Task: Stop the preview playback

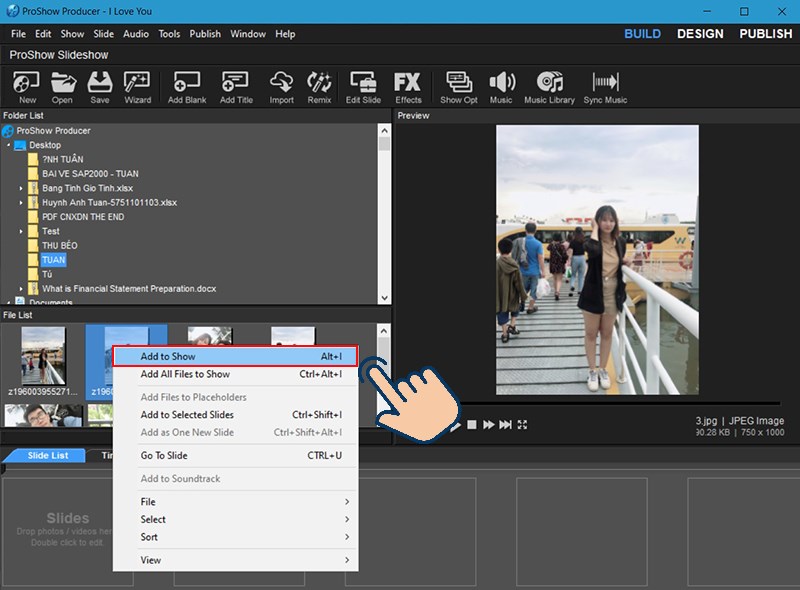Action: (x=472, y=425)
